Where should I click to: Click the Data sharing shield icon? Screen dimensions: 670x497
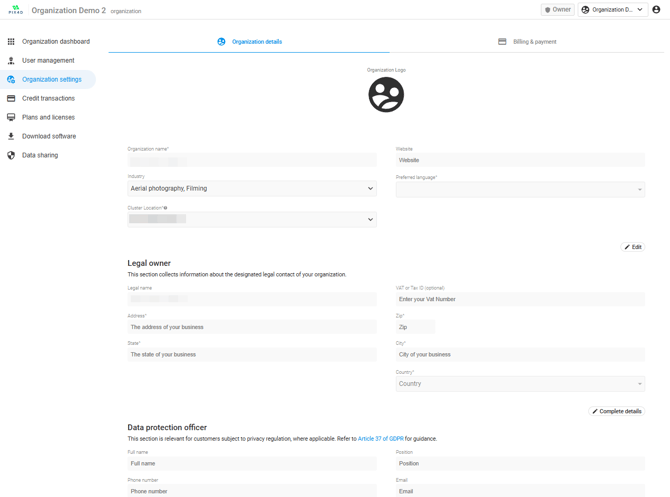coord(11,155)
